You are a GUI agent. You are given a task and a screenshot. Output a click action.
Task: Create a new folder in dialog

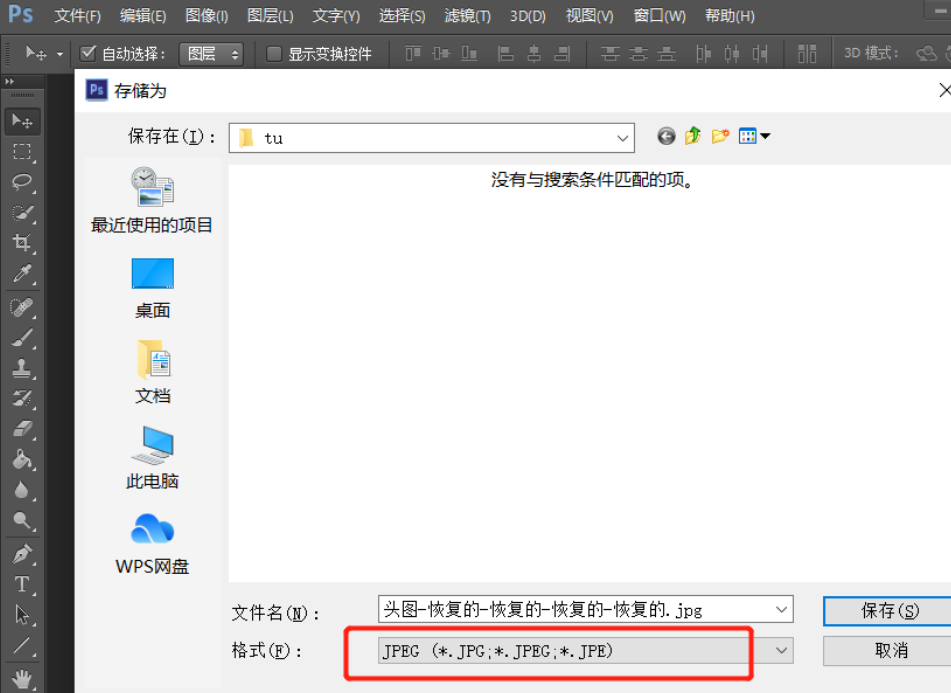coord(720,136)
